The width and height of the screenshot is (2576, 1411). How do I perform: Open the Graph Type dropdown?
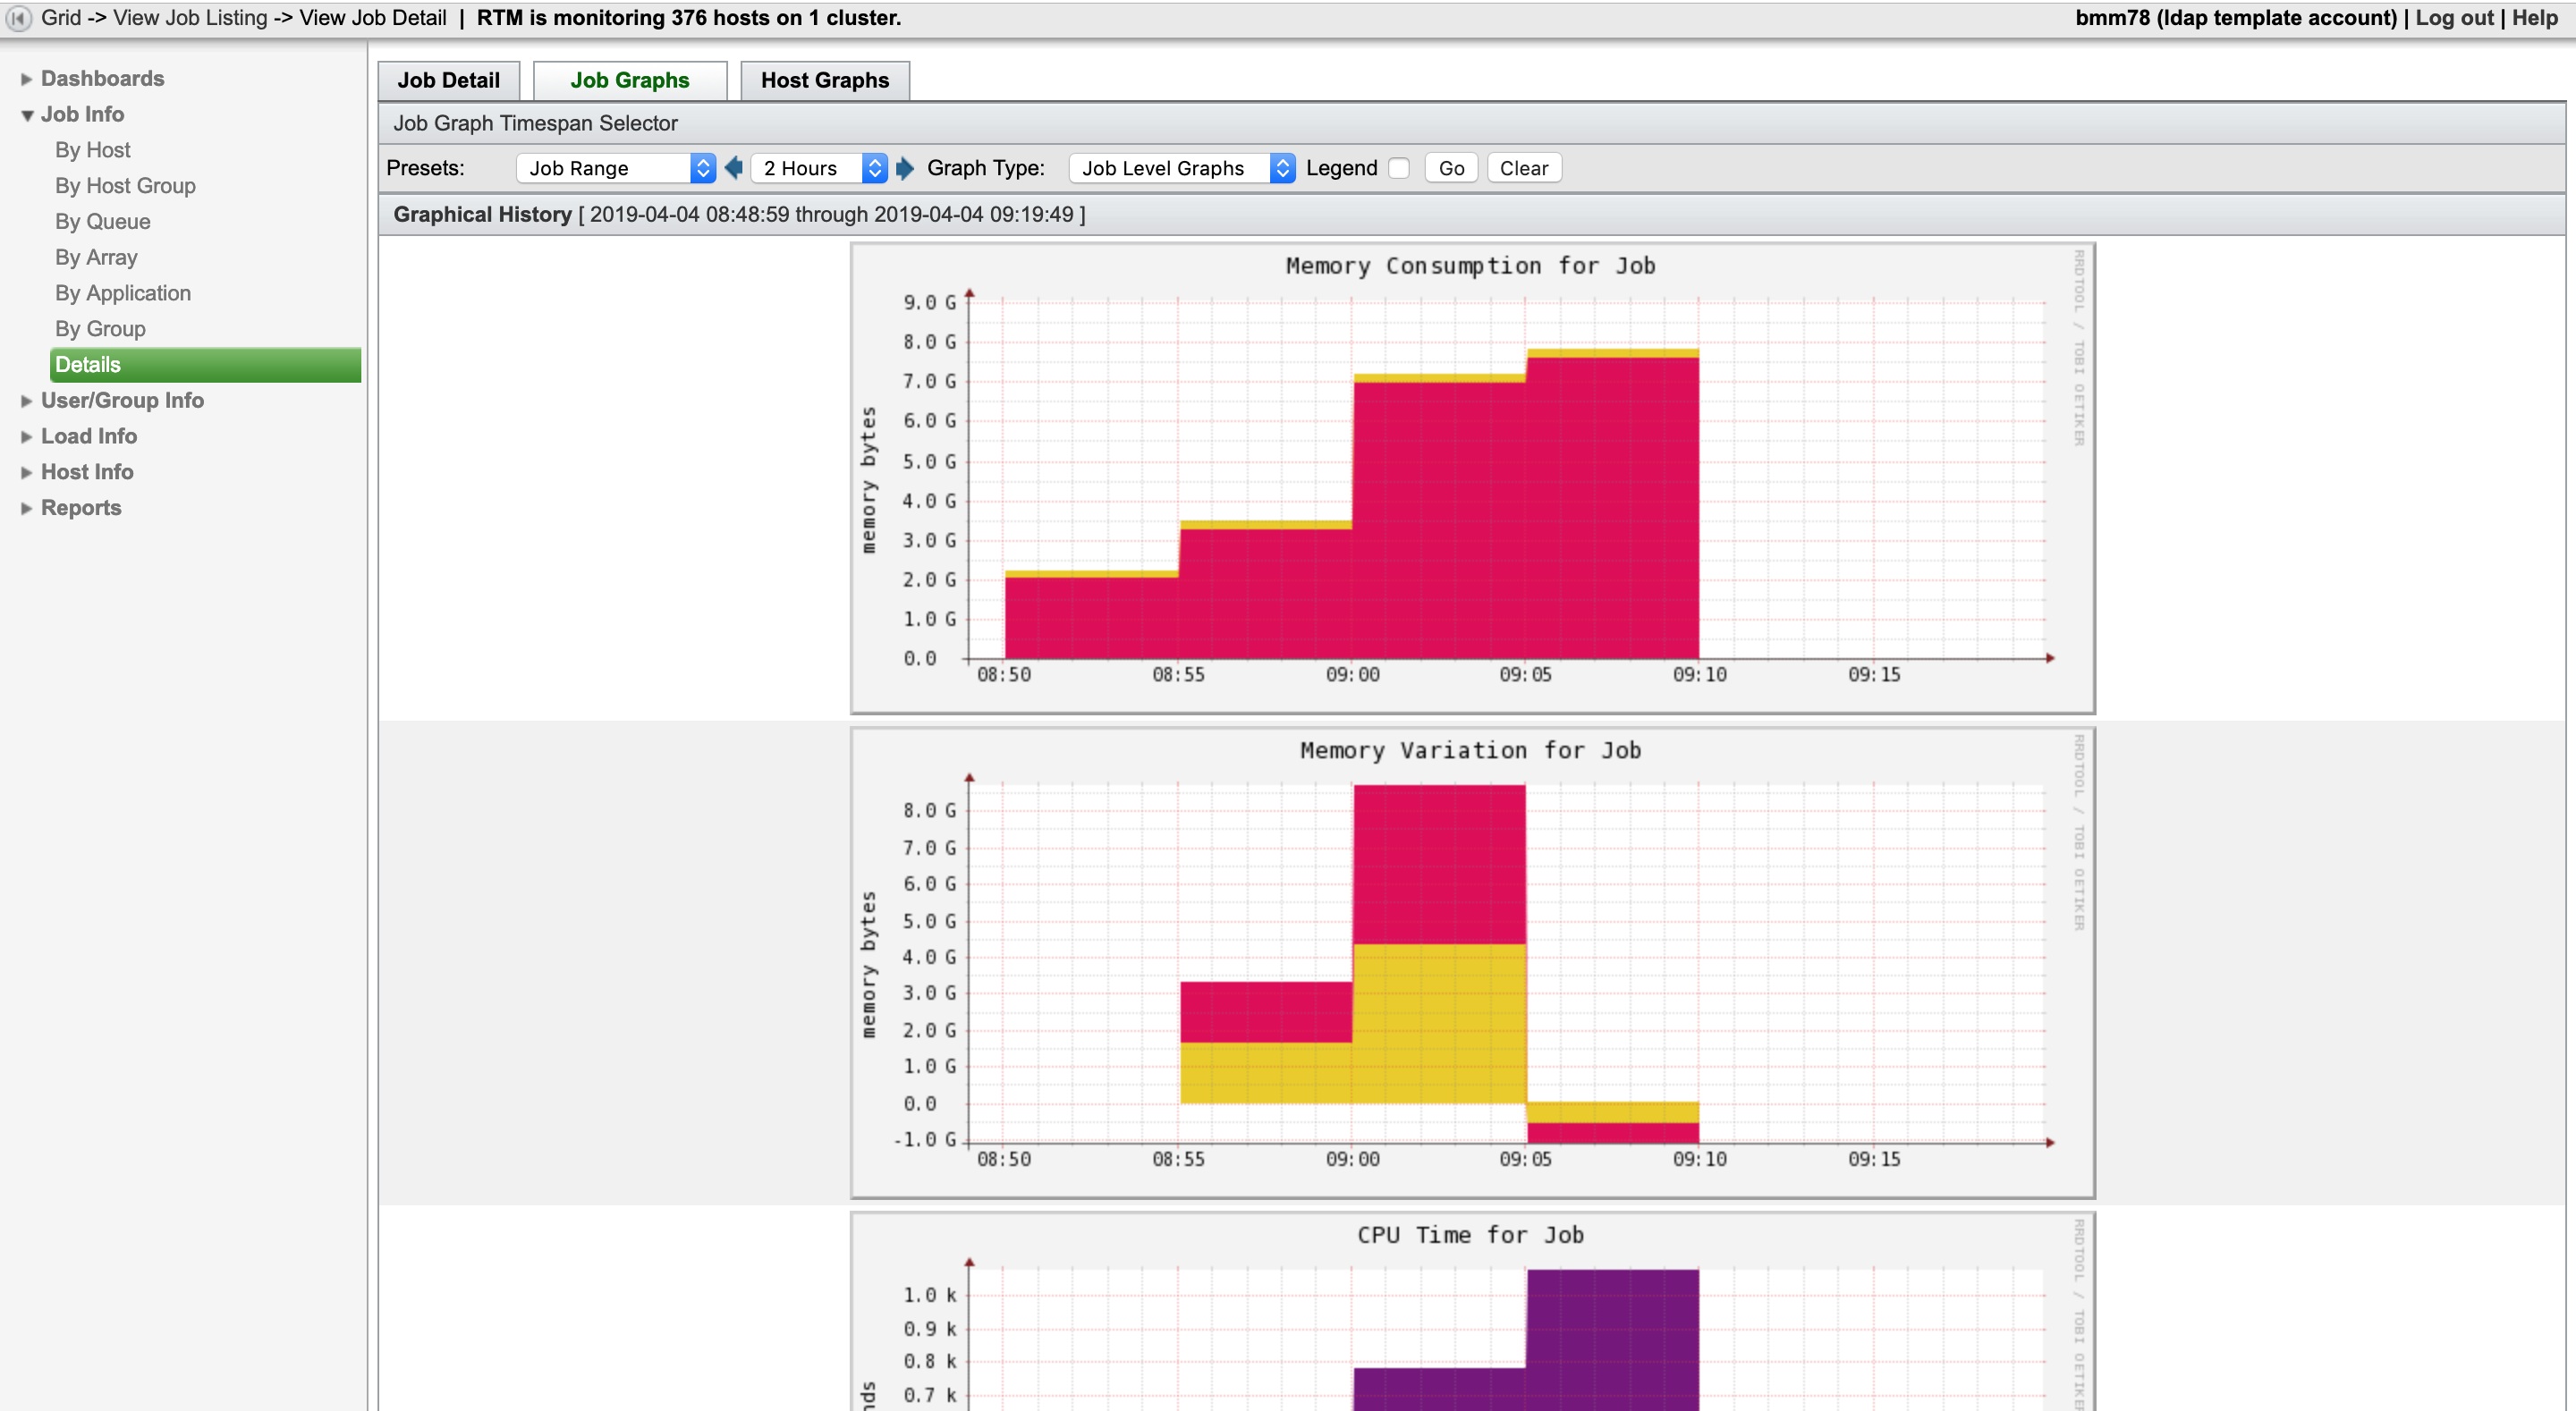pos(1182,168)
